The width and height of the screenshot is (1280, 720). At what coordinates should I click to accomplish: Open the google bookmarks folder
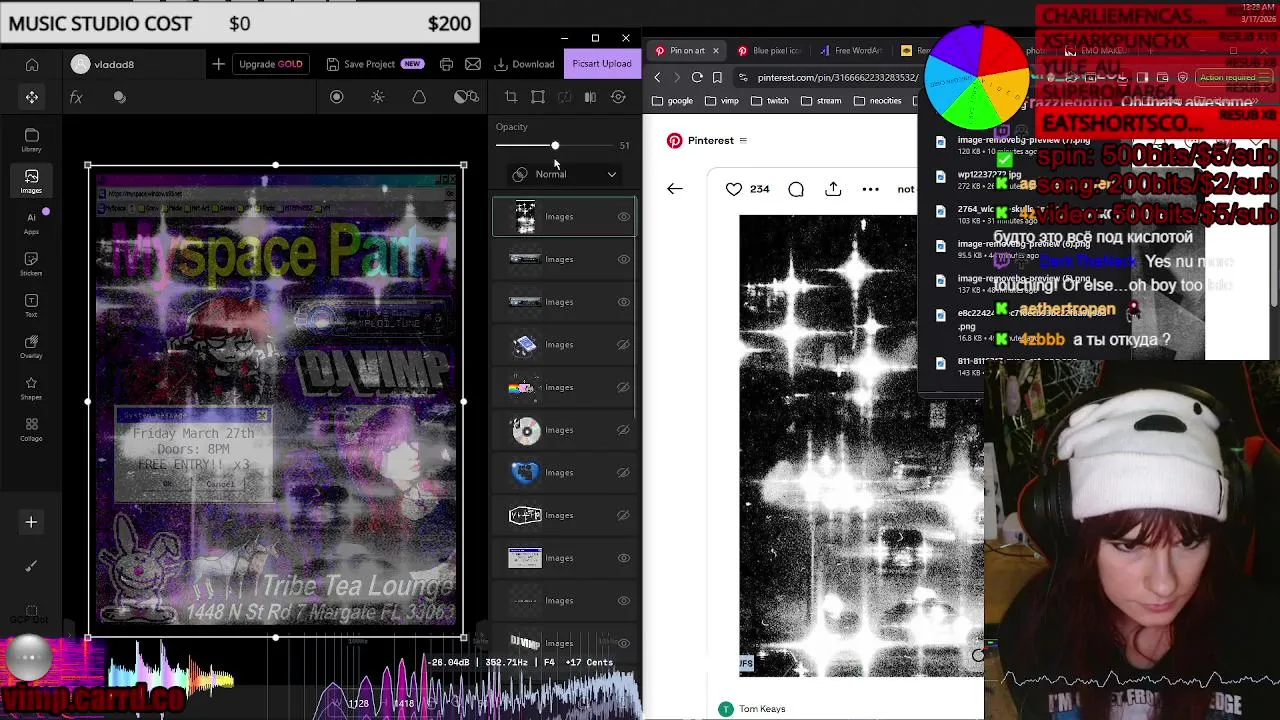click(672, 101)
